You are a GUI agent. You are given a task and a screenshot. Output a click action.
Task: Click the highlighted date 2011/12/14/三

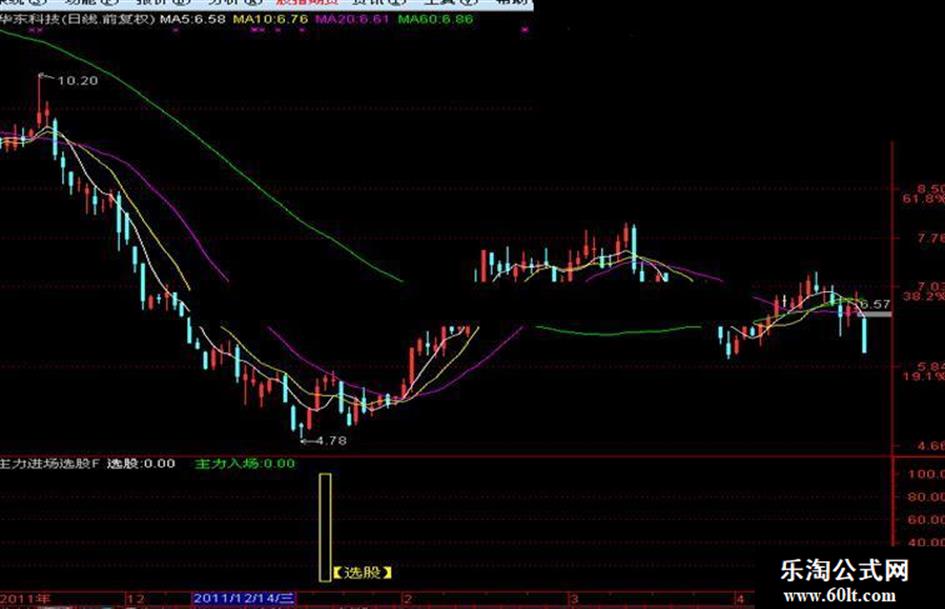click(244, 599)
